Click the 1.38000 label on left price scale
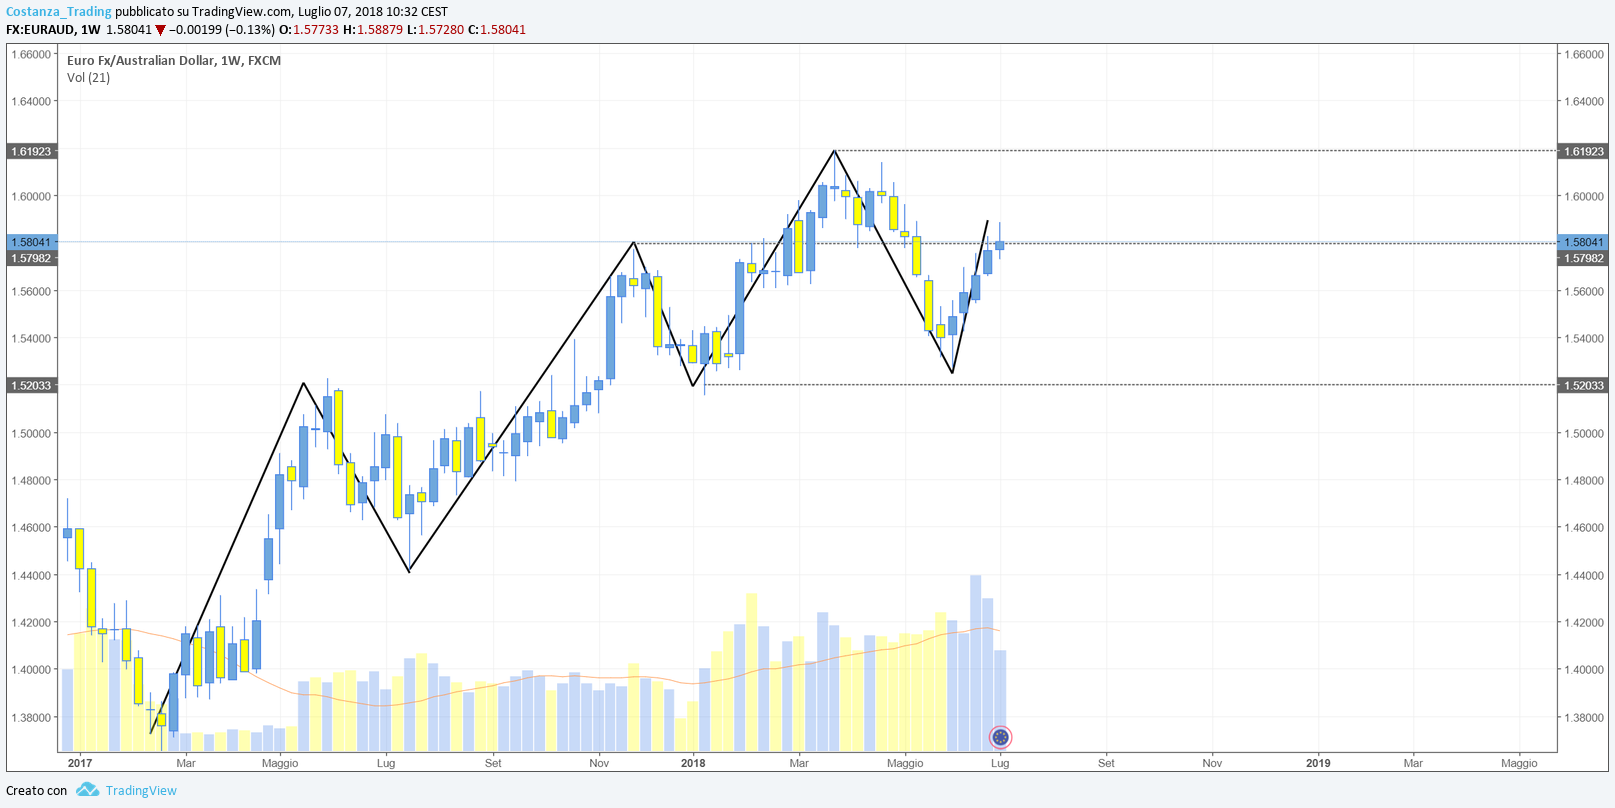The width and height of the screenshot is (1615, 808). (x=31, y=717)
